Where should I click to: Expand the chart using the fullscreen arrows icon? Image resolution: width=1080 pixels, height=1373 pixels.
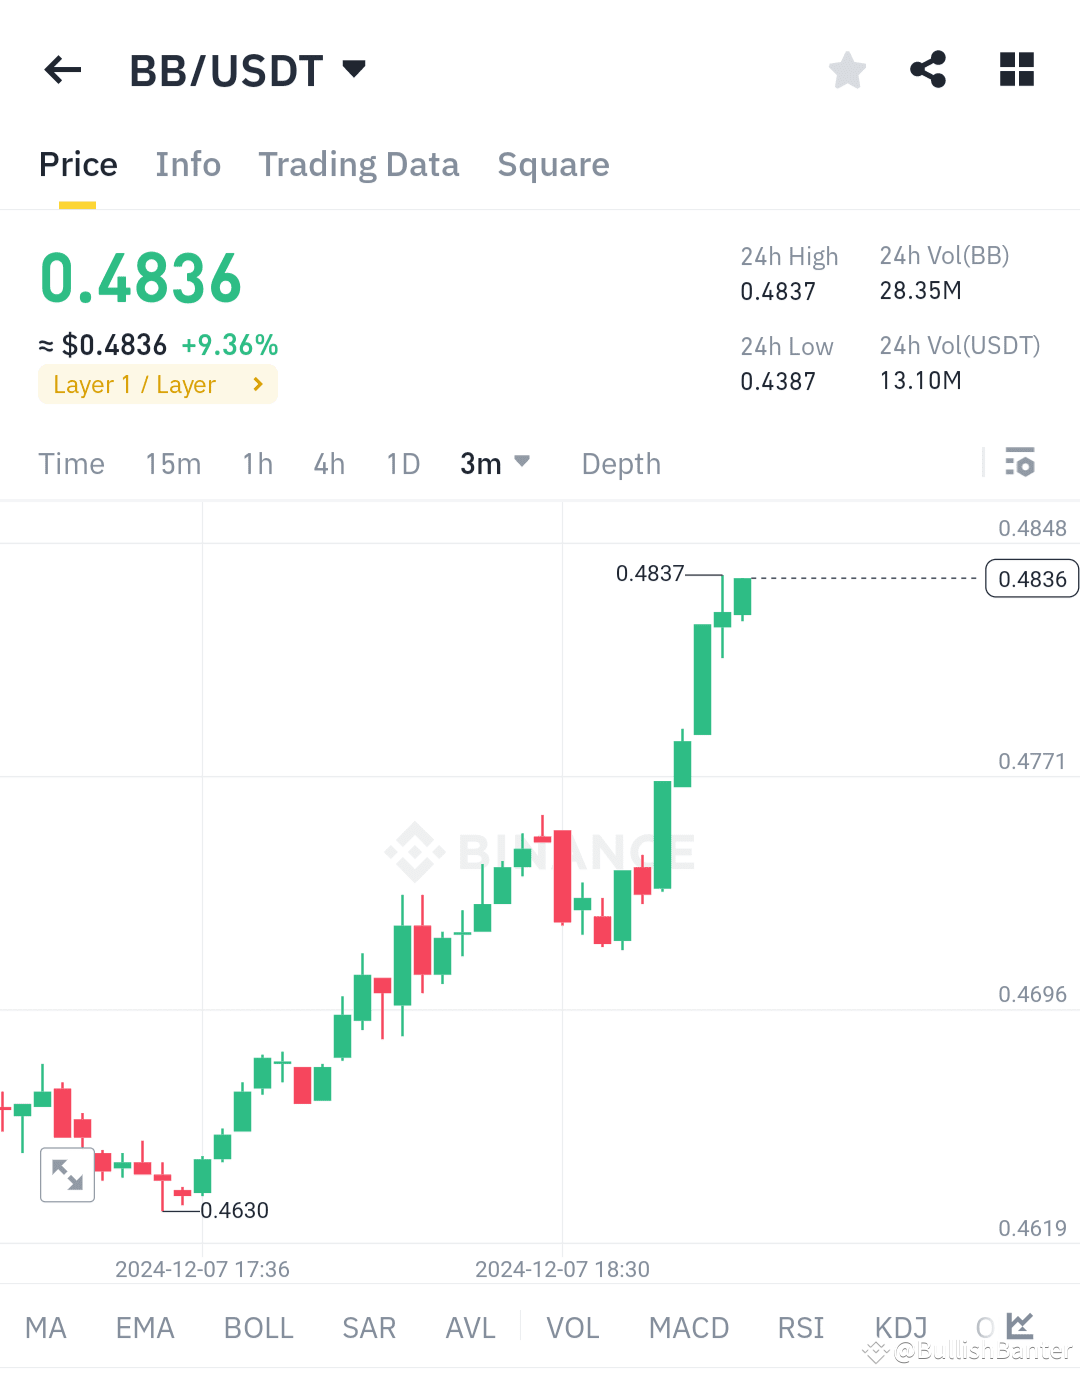pos(67,1174)
